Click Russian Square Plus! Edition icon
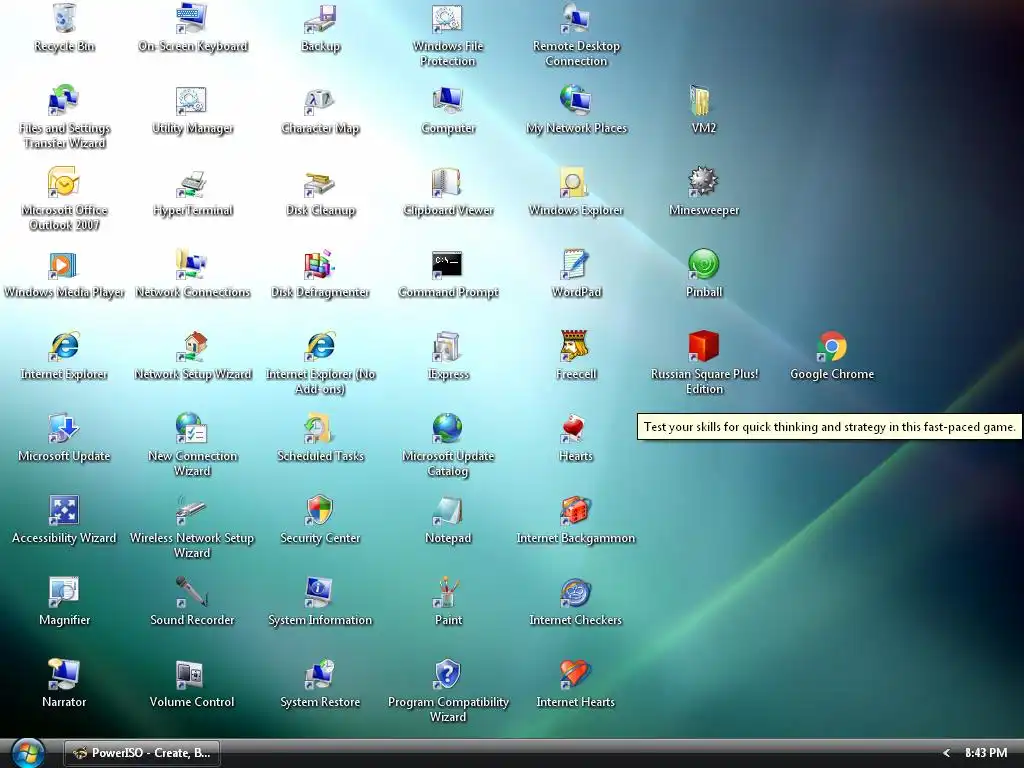The image size is (1024, 768). (703, 345)
